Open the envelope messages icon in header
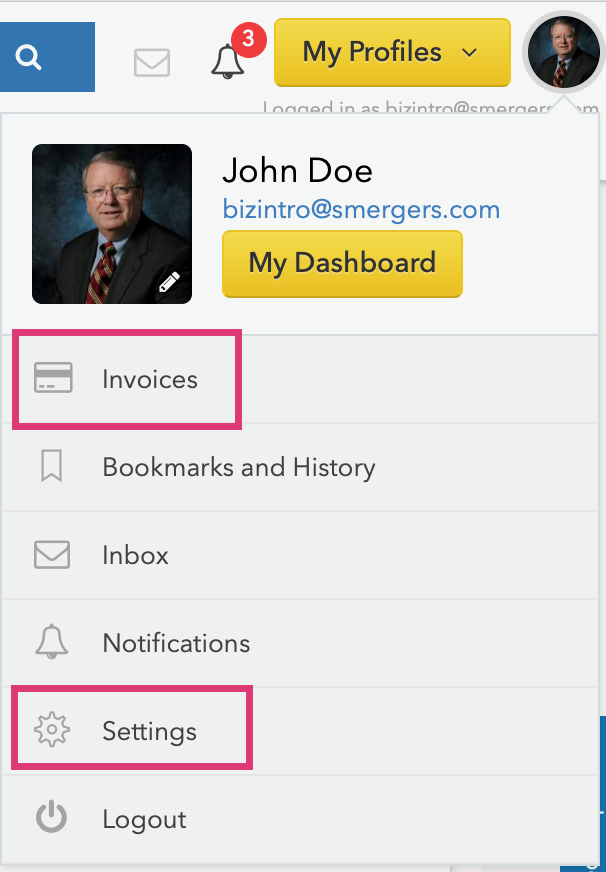 (152, 62)
